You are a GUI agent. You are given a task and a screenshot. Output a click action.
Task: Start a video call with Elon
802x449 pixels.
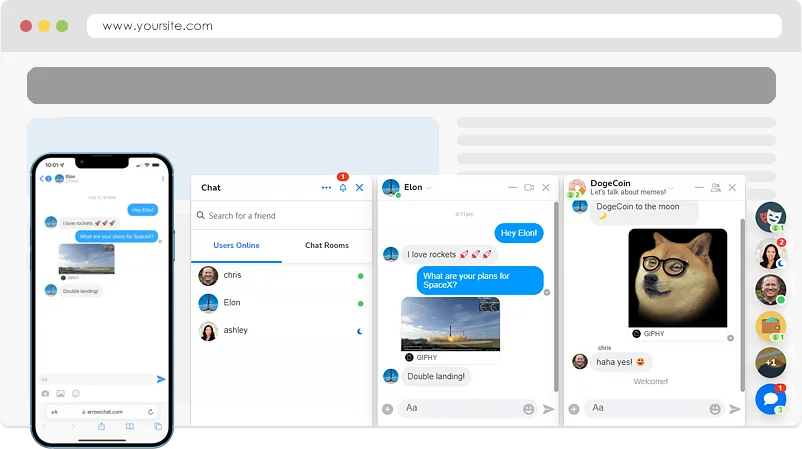[x=528, y=187]
